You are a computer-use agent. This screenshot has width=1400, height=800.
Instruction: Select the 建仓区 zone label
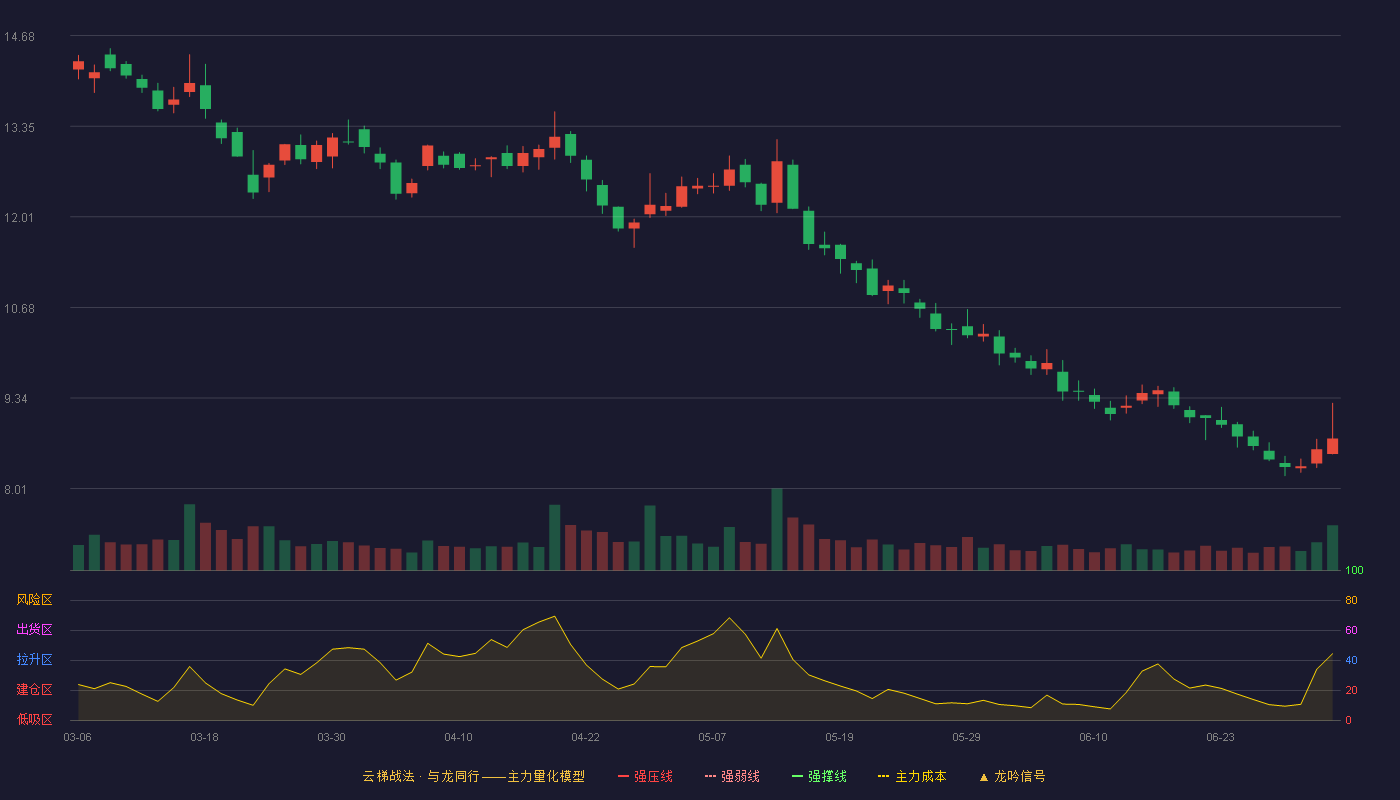pos(34,690)
